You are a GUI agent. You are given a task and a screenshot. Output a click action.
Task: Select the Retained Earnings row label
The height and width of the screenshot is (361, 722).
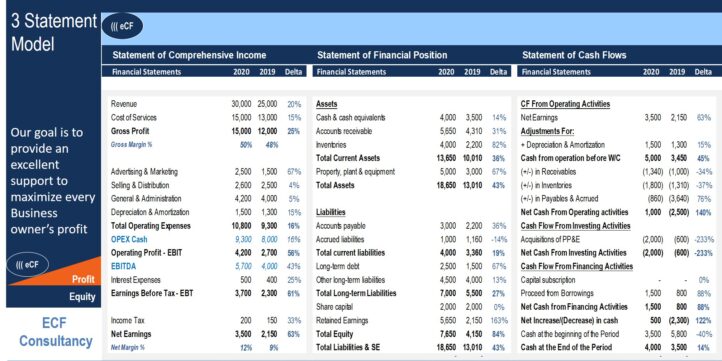click(x=338, y=320)
